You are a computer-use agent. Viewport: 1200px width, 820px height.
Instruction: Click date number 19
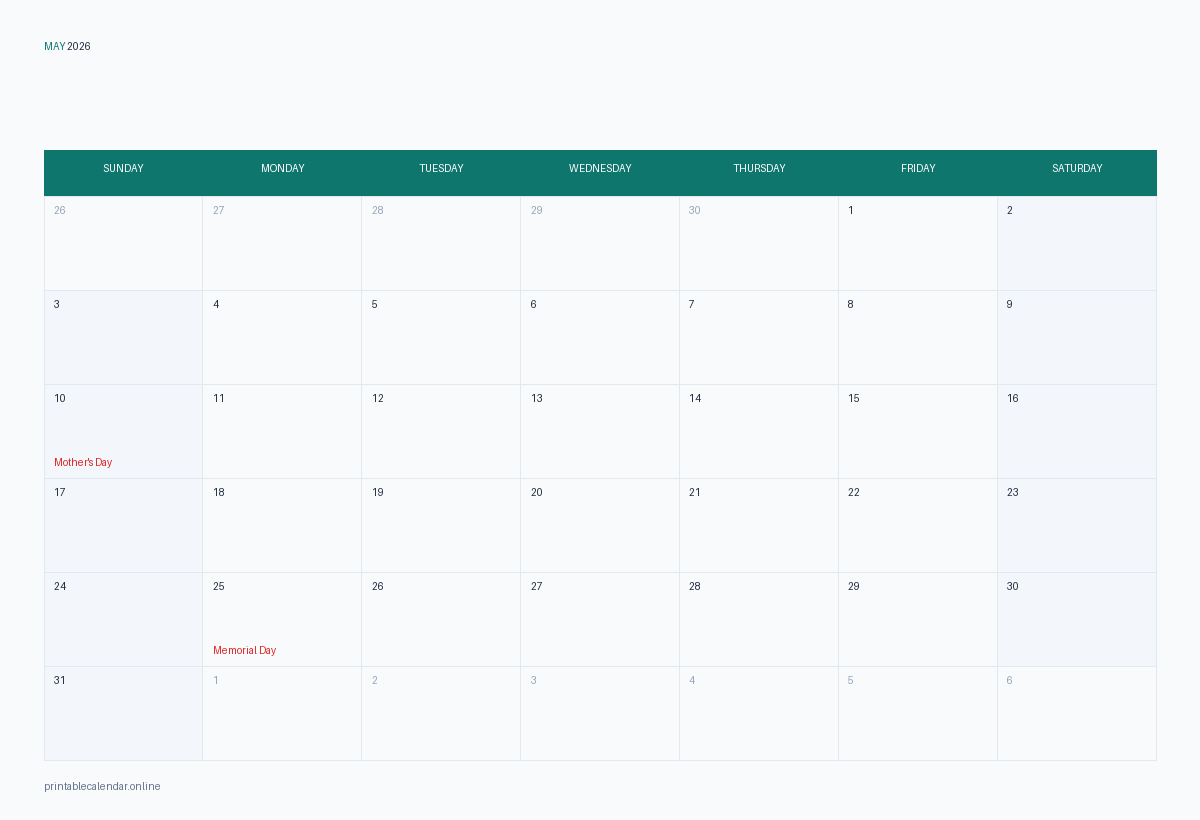point(378,493)
